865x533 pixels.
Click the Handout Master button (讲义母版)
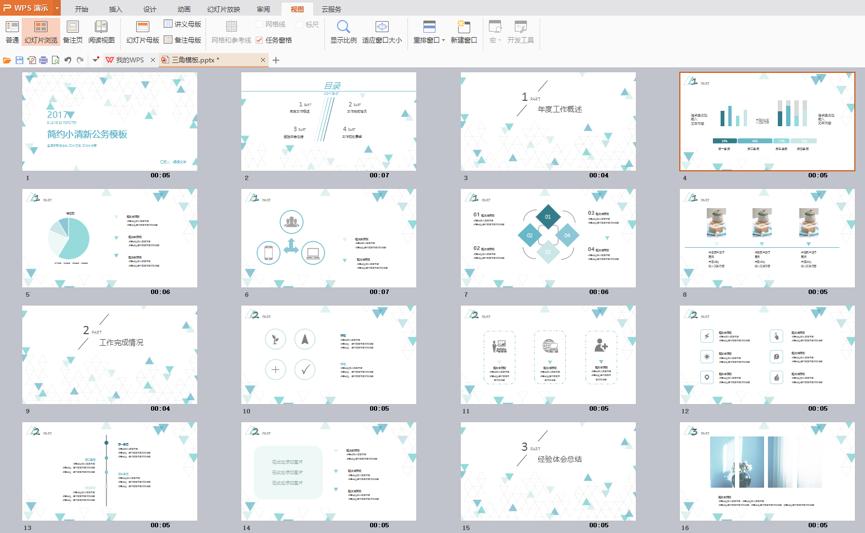182,24
